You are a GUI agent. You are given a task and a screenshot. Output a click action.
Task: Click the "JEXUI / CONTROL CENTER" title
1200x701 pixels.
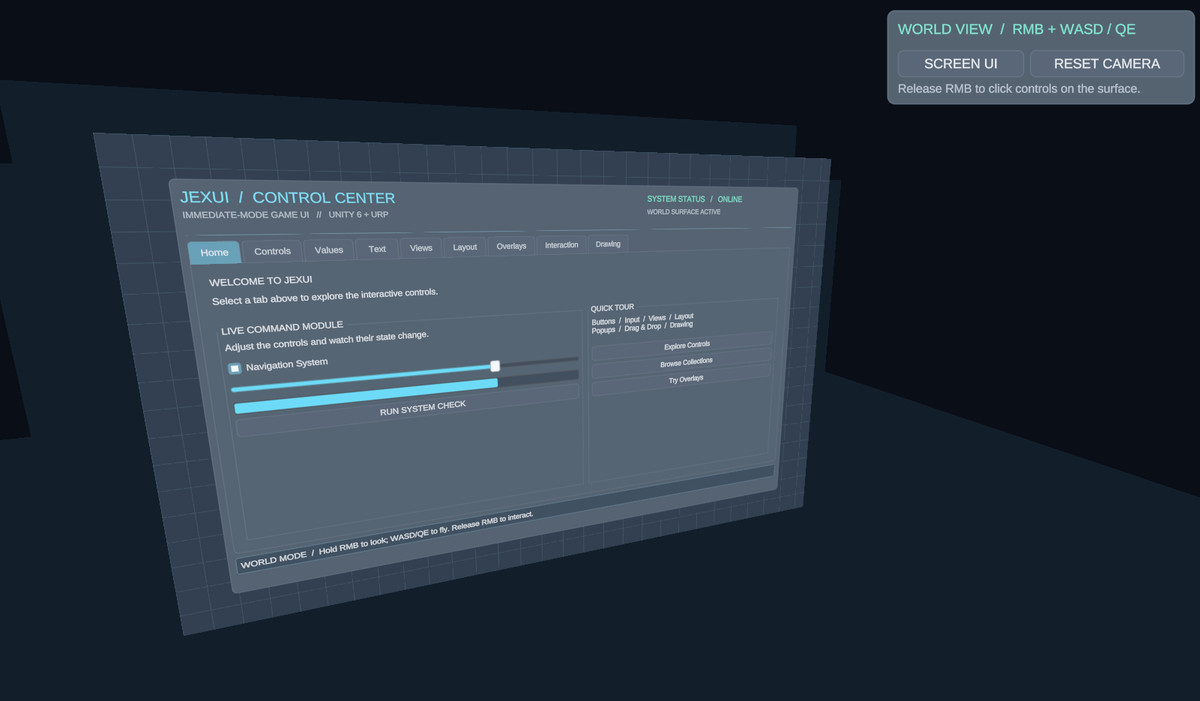coord(287,198)
